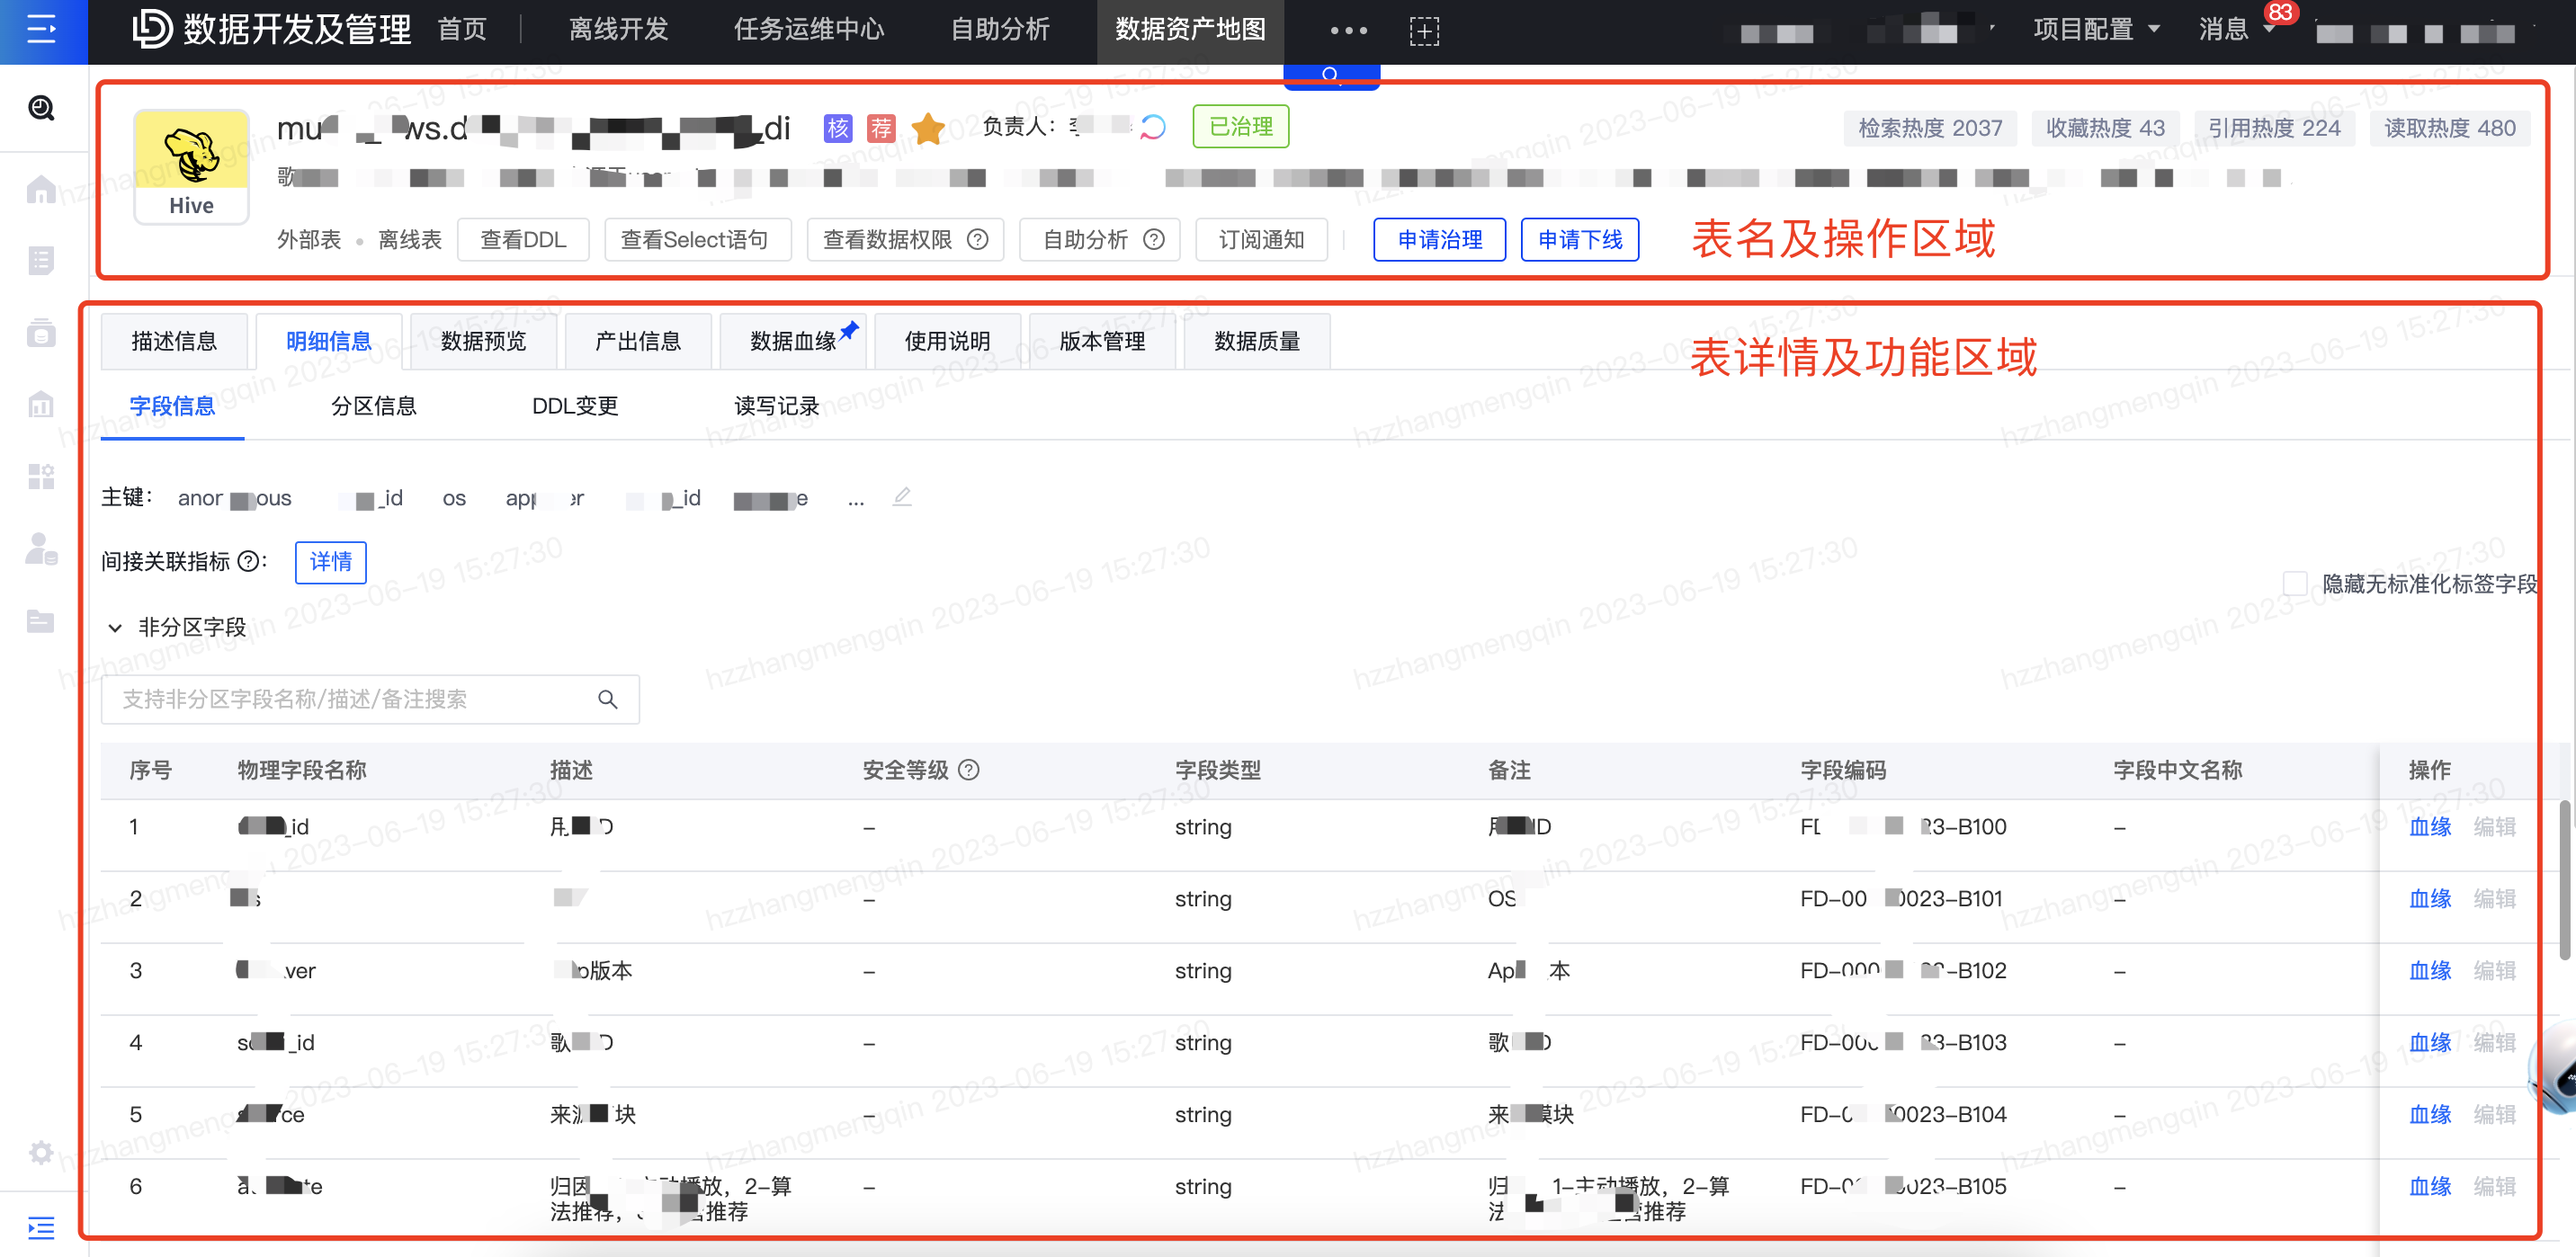Toggle 隐藏无标准化标签字段 checkbox

click(x=2295, y=583)
